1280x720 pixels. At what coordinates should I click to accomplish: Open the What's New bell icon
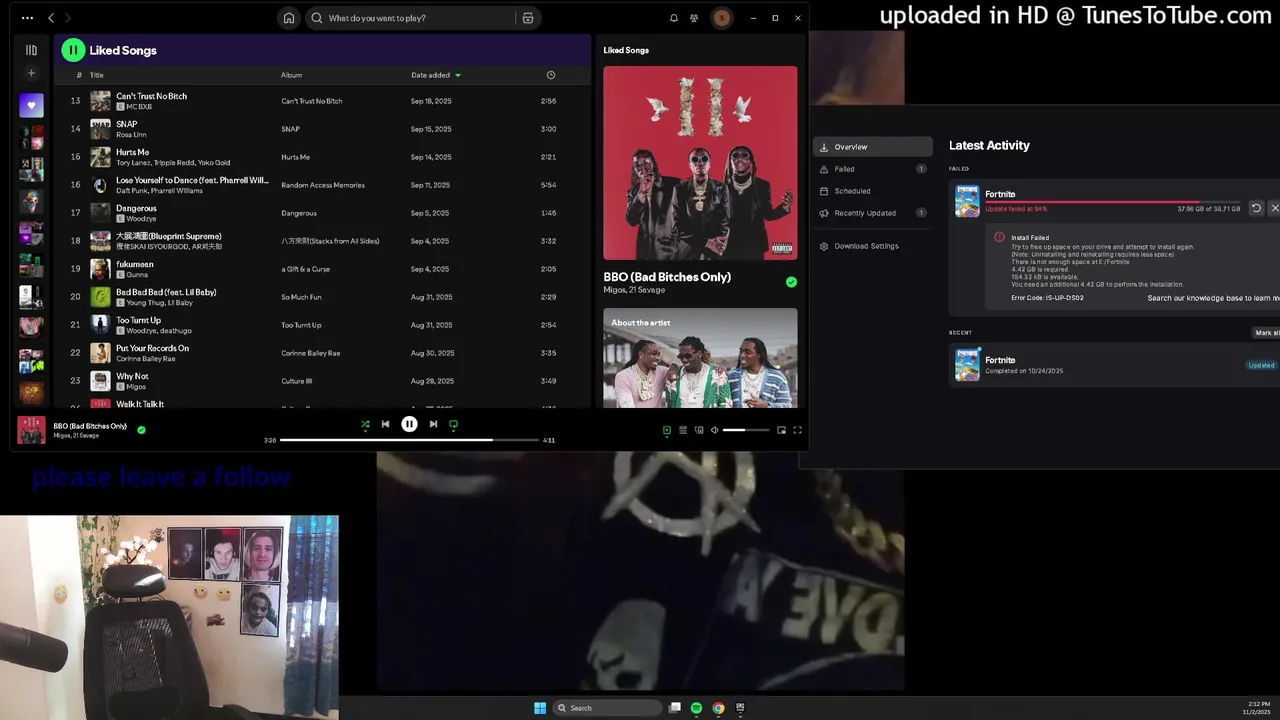coord(674,18)
